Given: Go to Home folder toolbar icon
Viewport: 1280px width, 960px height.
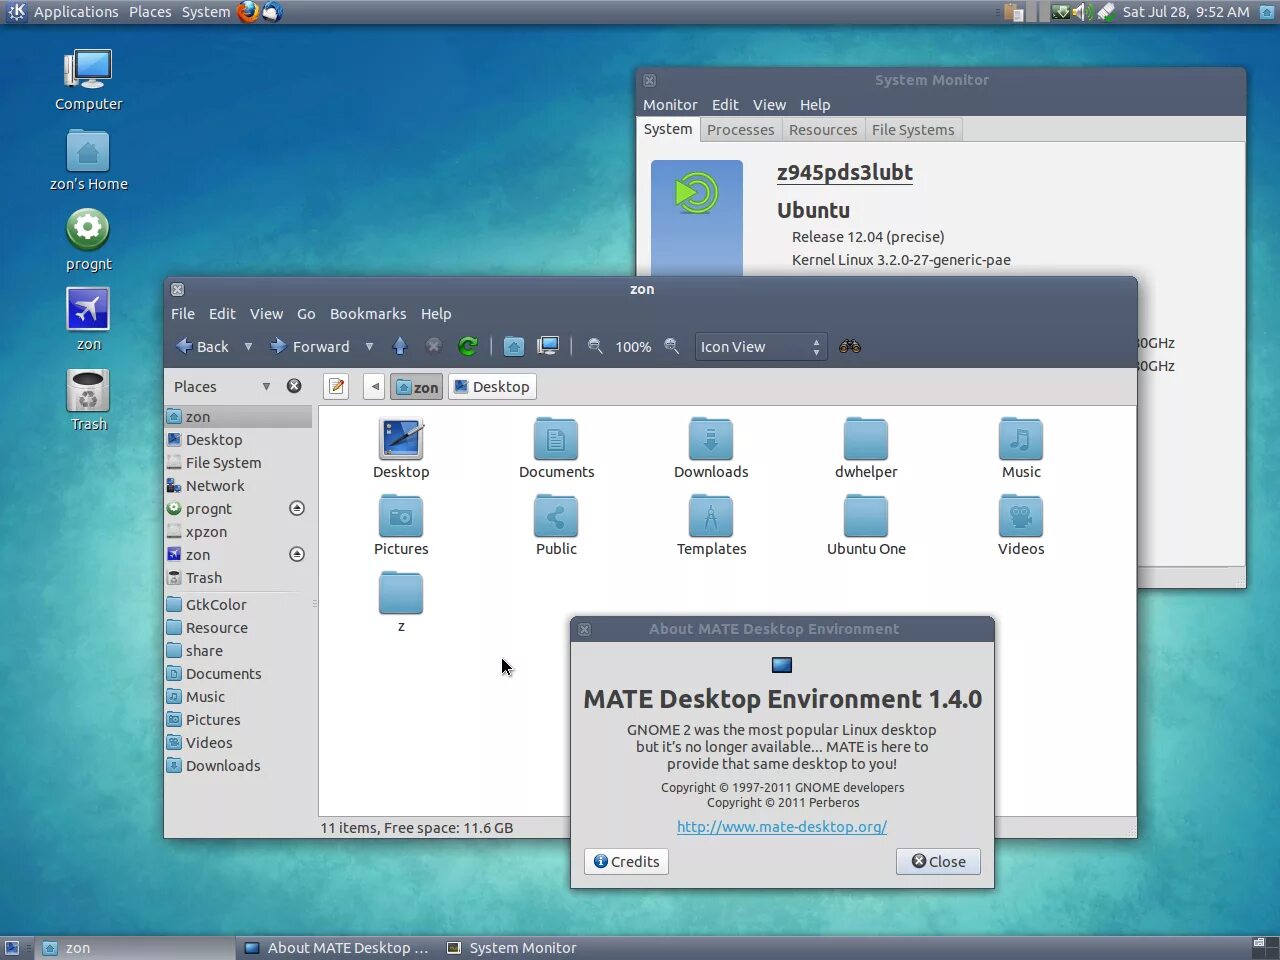Looking at the screenshot, I should point(514,346).
